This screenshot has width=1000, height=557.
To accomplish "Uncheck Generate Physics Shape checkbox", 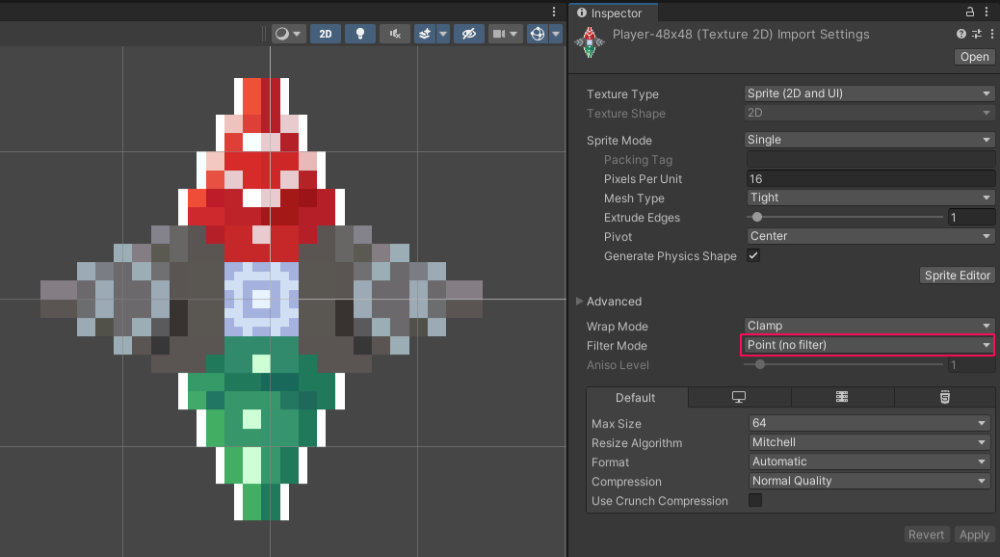I will click(x=753, y=255).
